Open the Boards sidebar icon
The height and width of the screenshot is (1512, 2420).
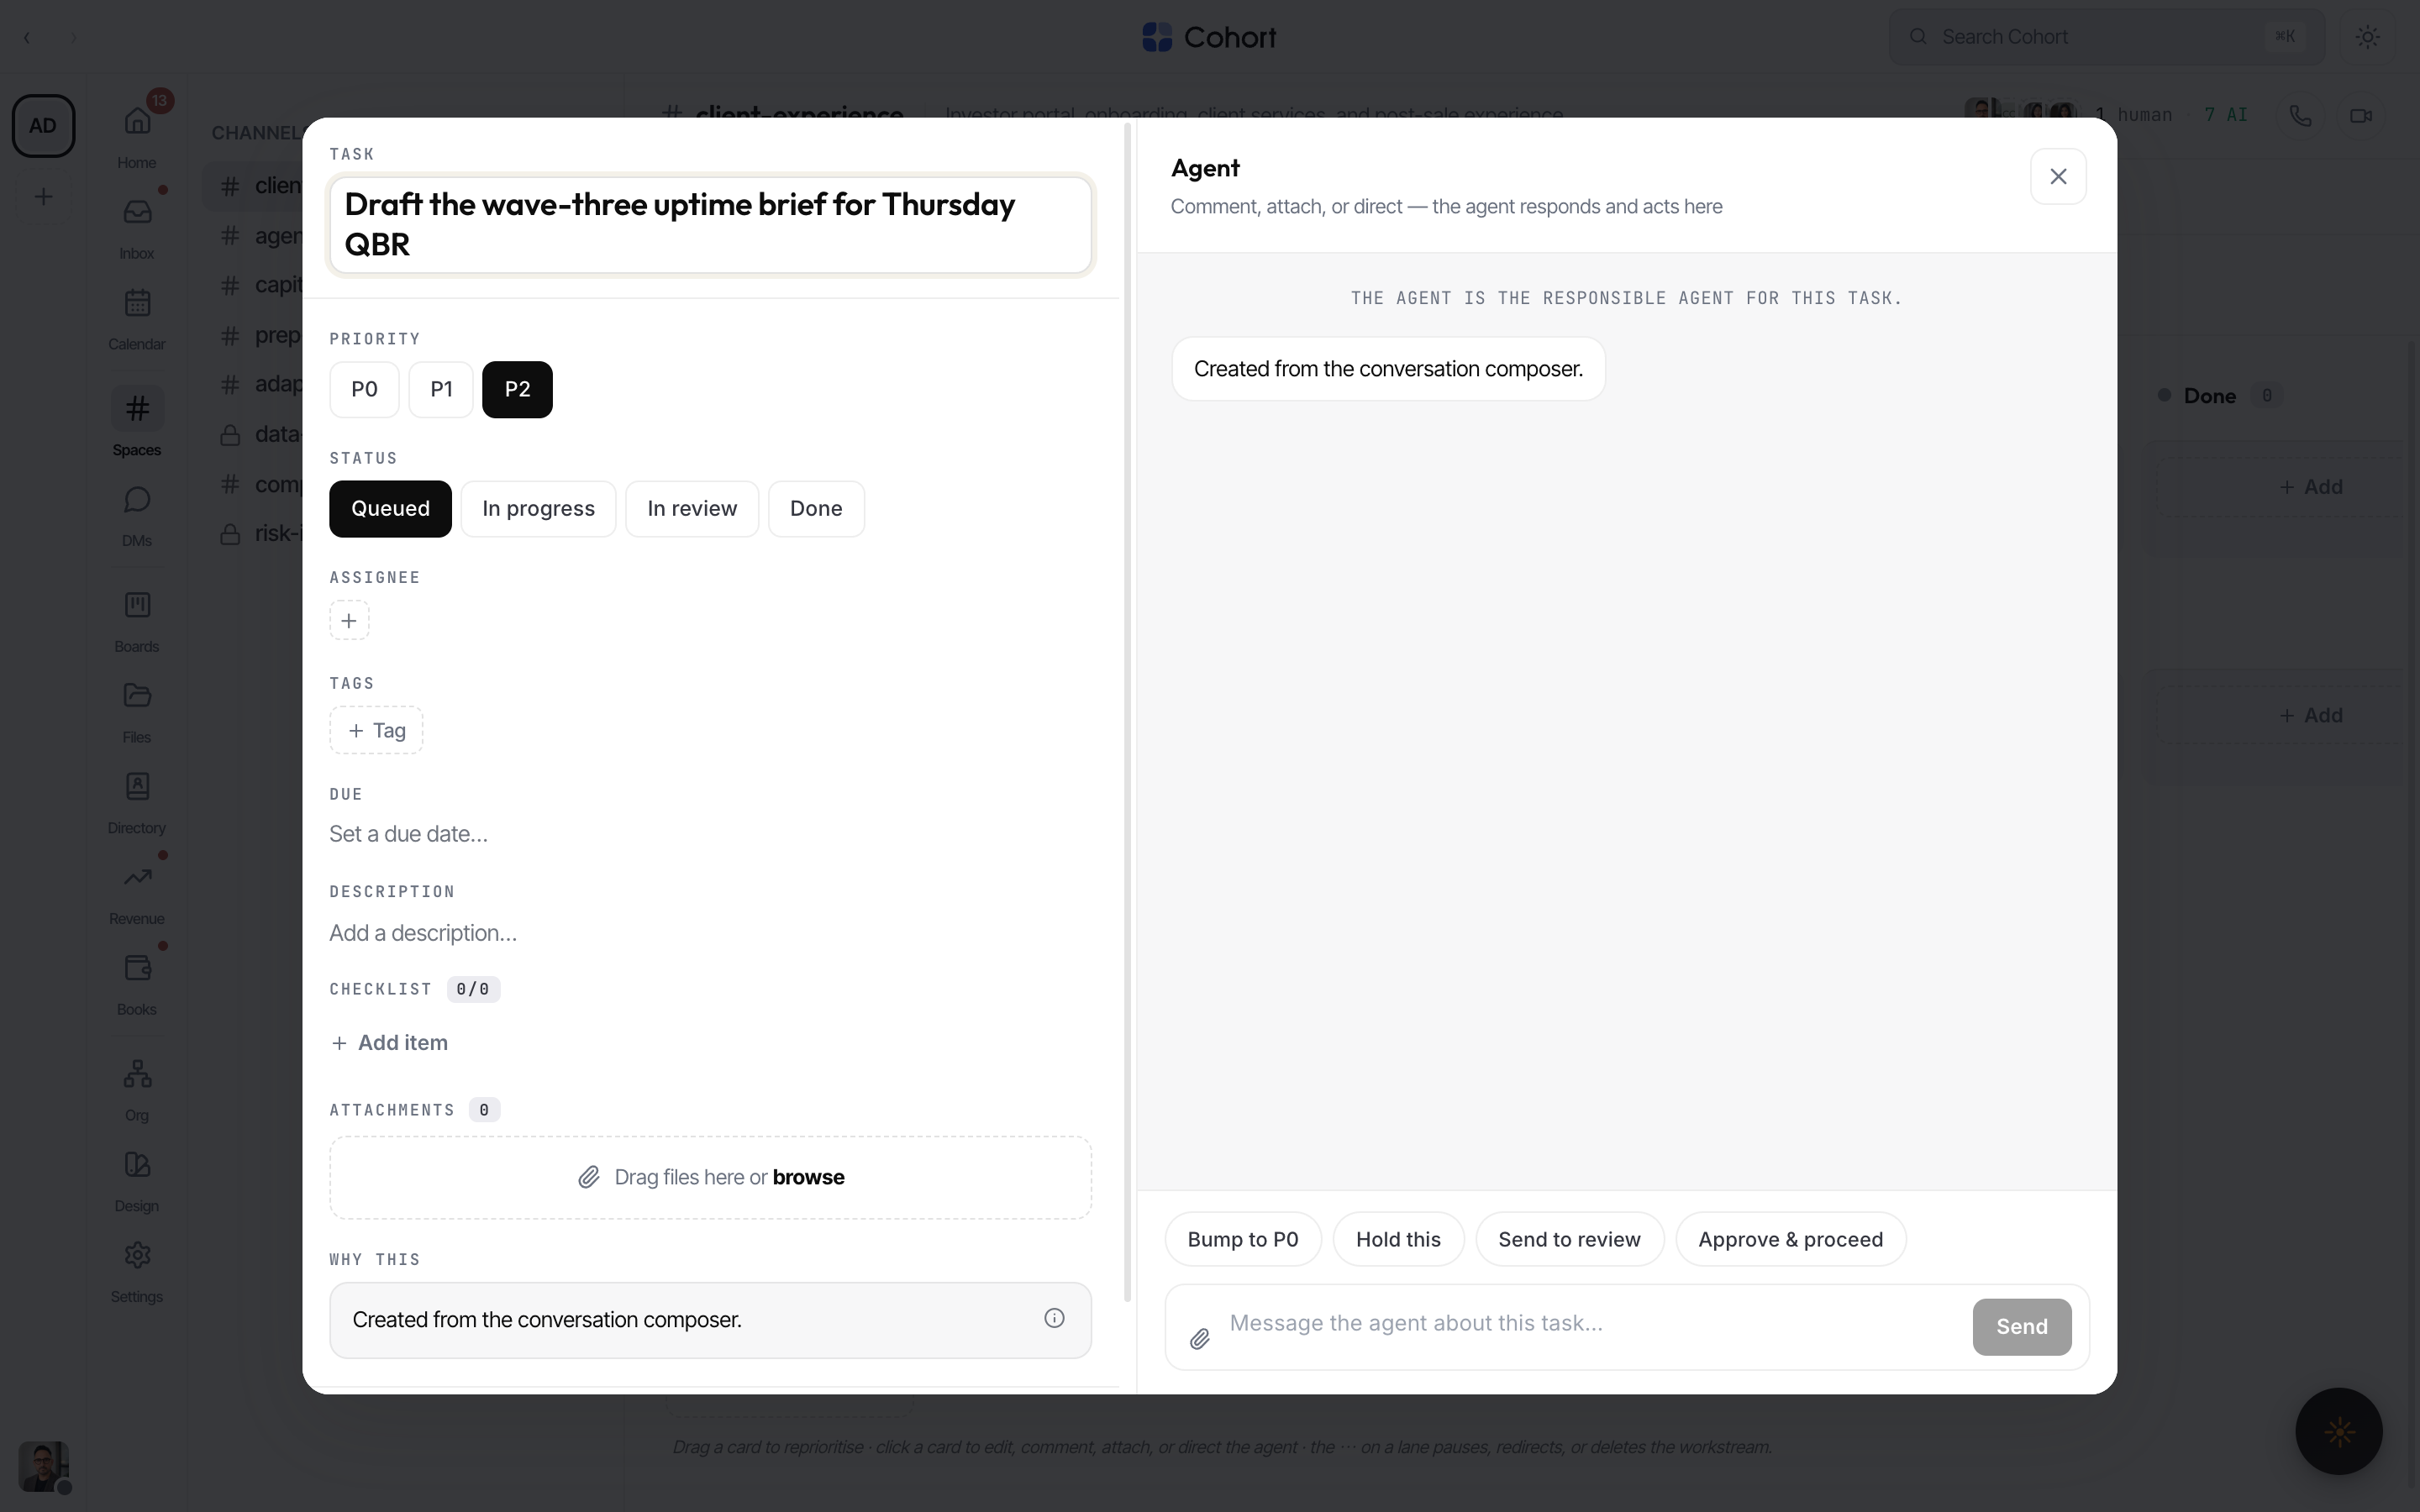[x=137, y=605]
